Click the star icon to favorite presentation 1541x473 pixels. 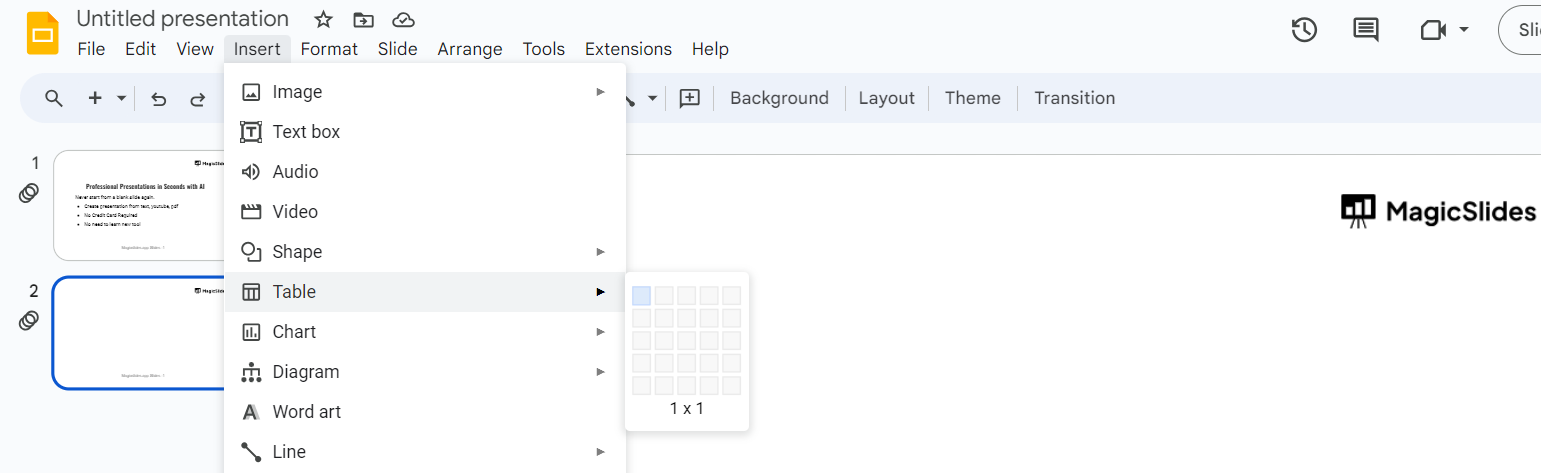(x=323, y=19)
